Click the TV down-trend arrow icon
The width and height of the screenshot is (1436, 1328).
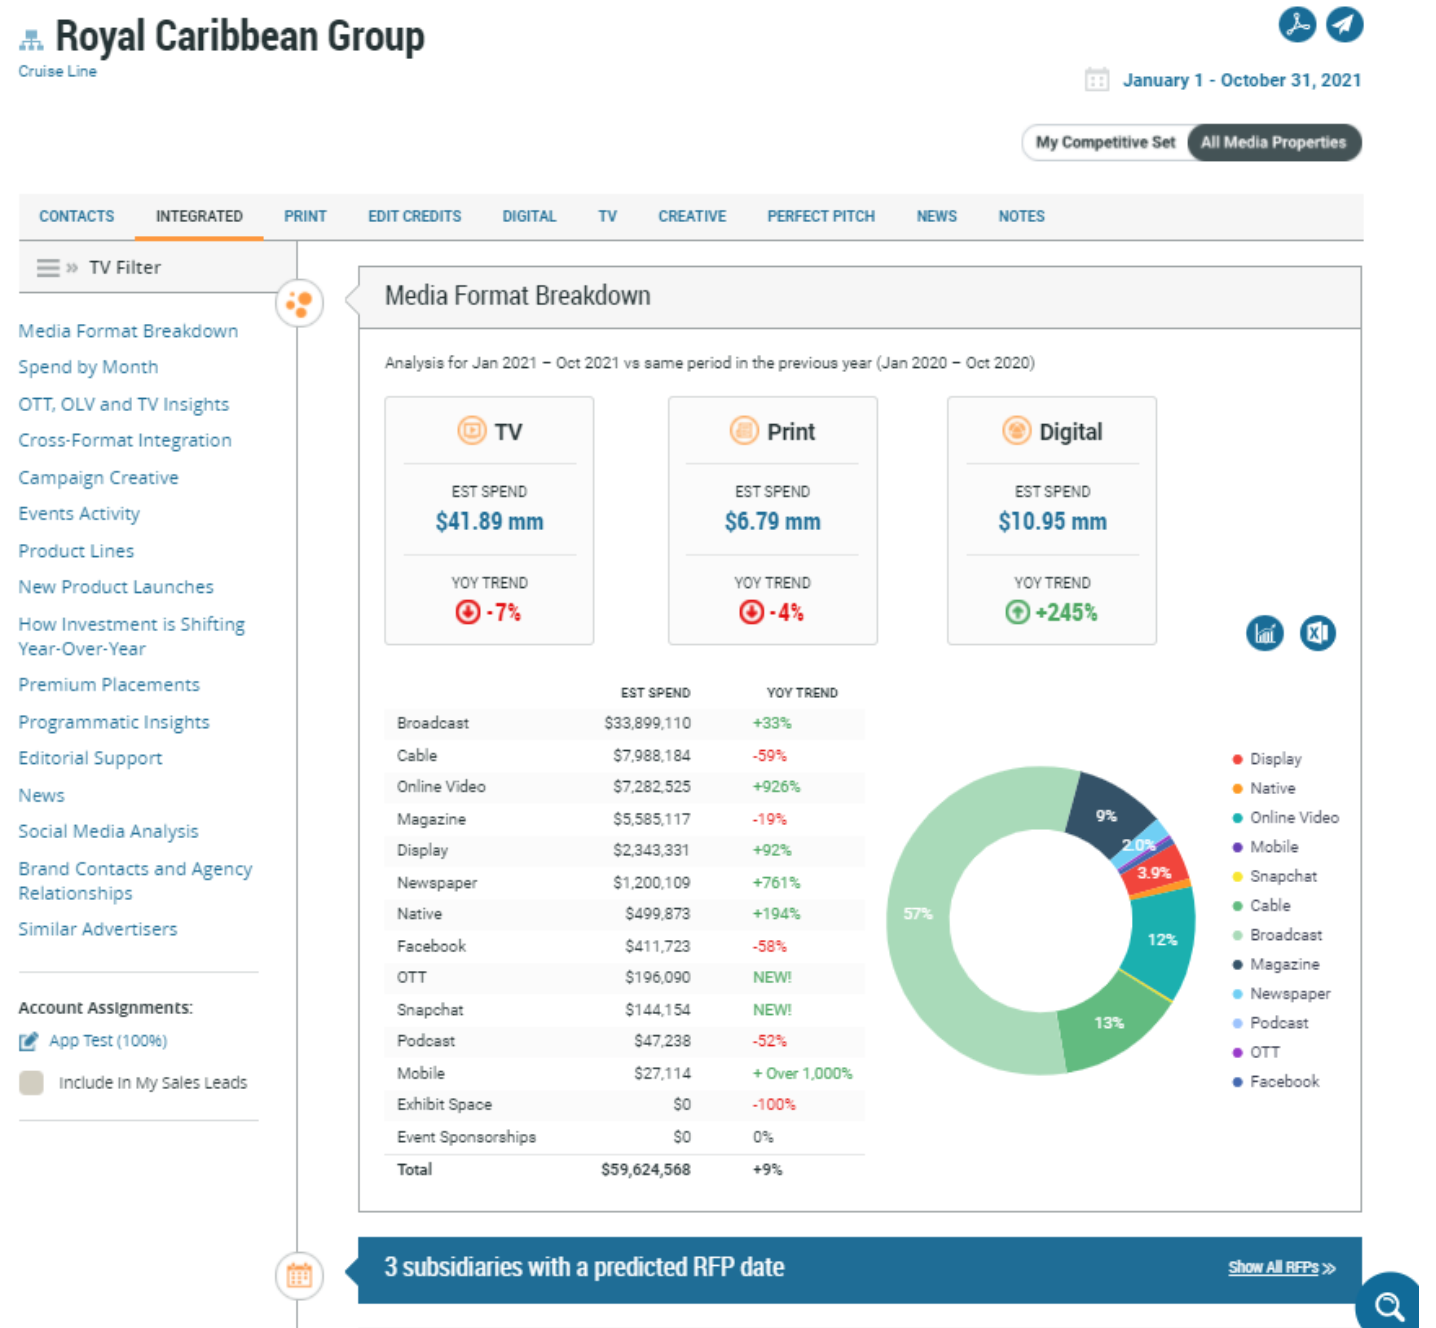pyautogui.click(x=467, y=612)
